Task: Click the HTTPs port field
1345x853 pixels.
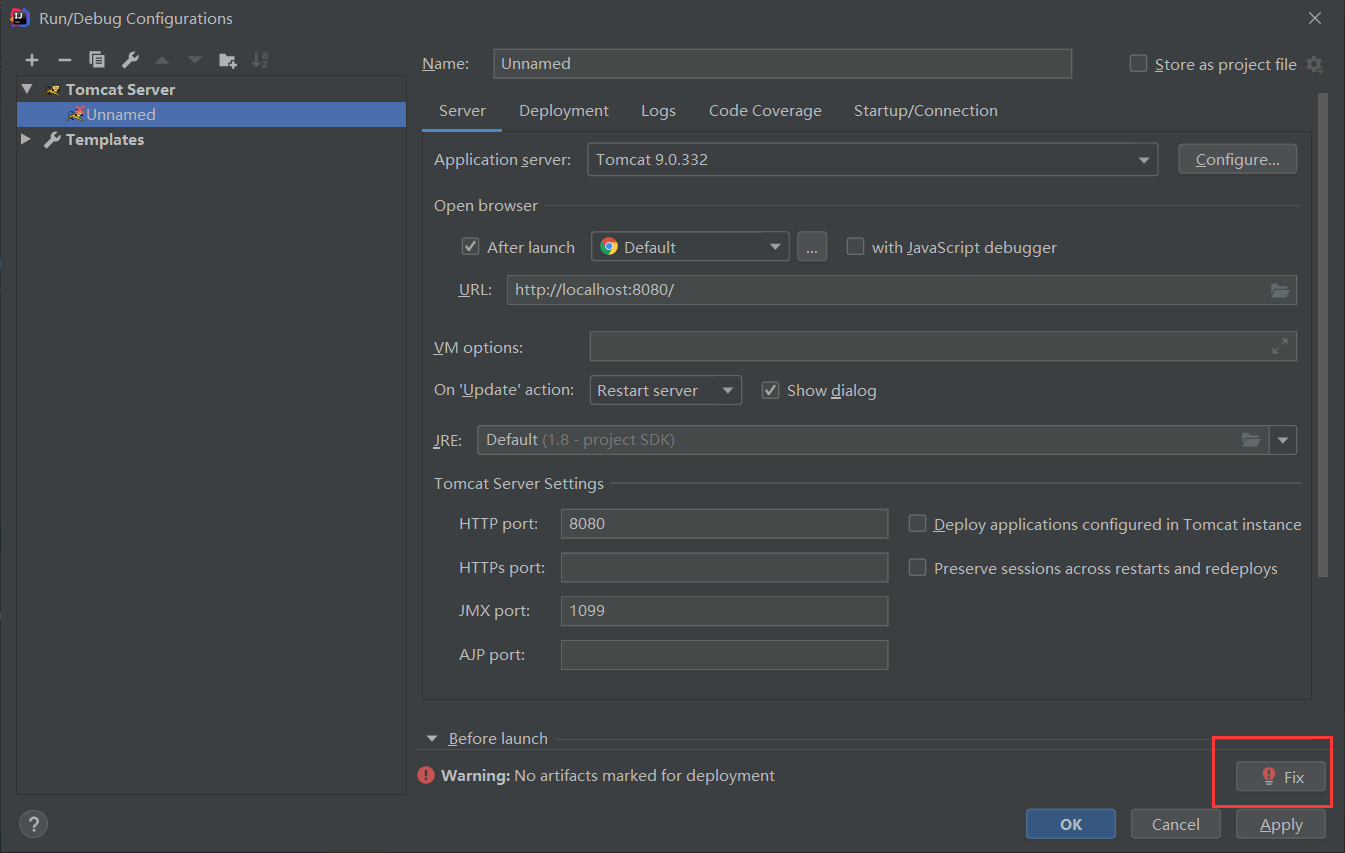Action: click(x=724, y=567)
